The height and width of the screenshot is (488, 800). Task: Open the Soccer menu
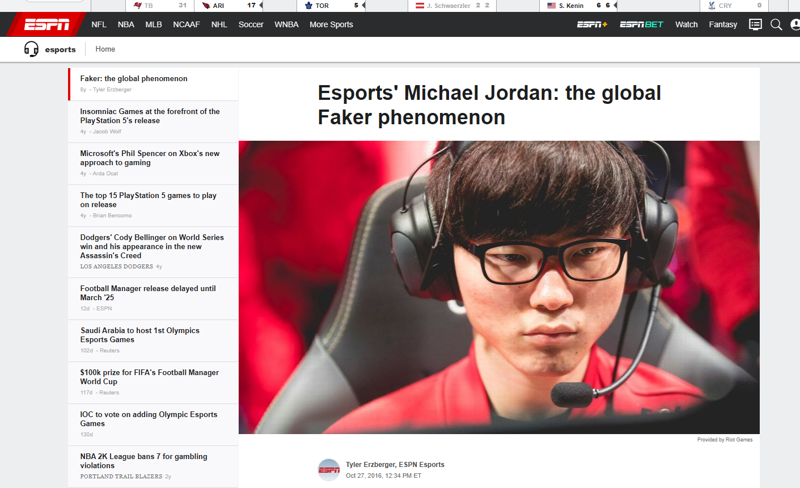point(251,25)
